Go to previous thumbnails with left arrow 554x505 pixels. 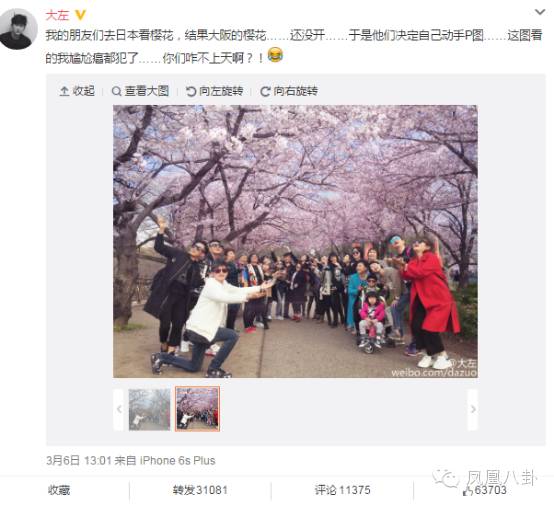point(119,410)
